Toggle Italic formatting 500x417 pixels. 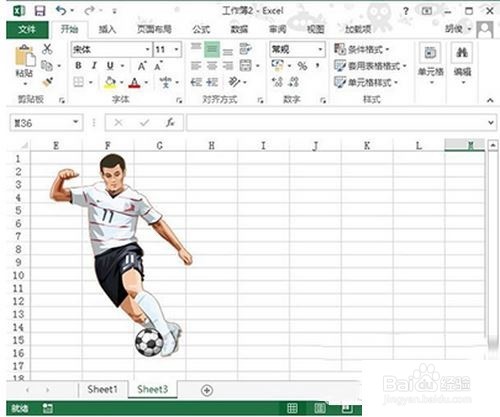tap(94, 66)
